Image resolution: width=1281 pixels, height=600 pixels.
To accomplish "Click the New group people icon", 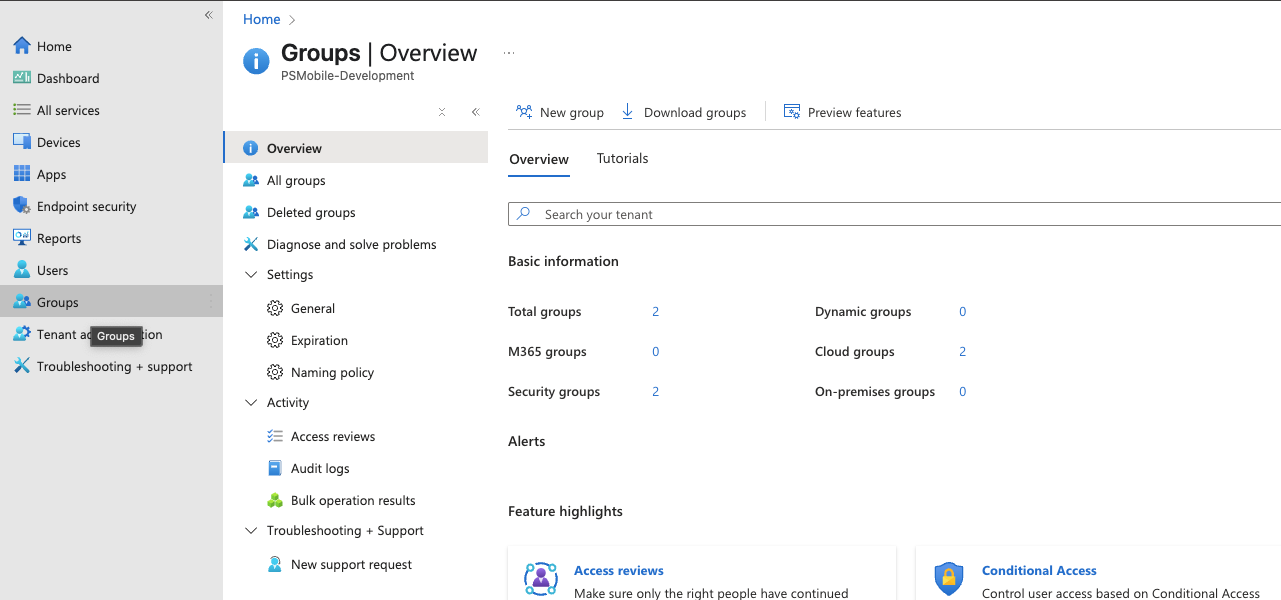I will click(x=524, y=112).
